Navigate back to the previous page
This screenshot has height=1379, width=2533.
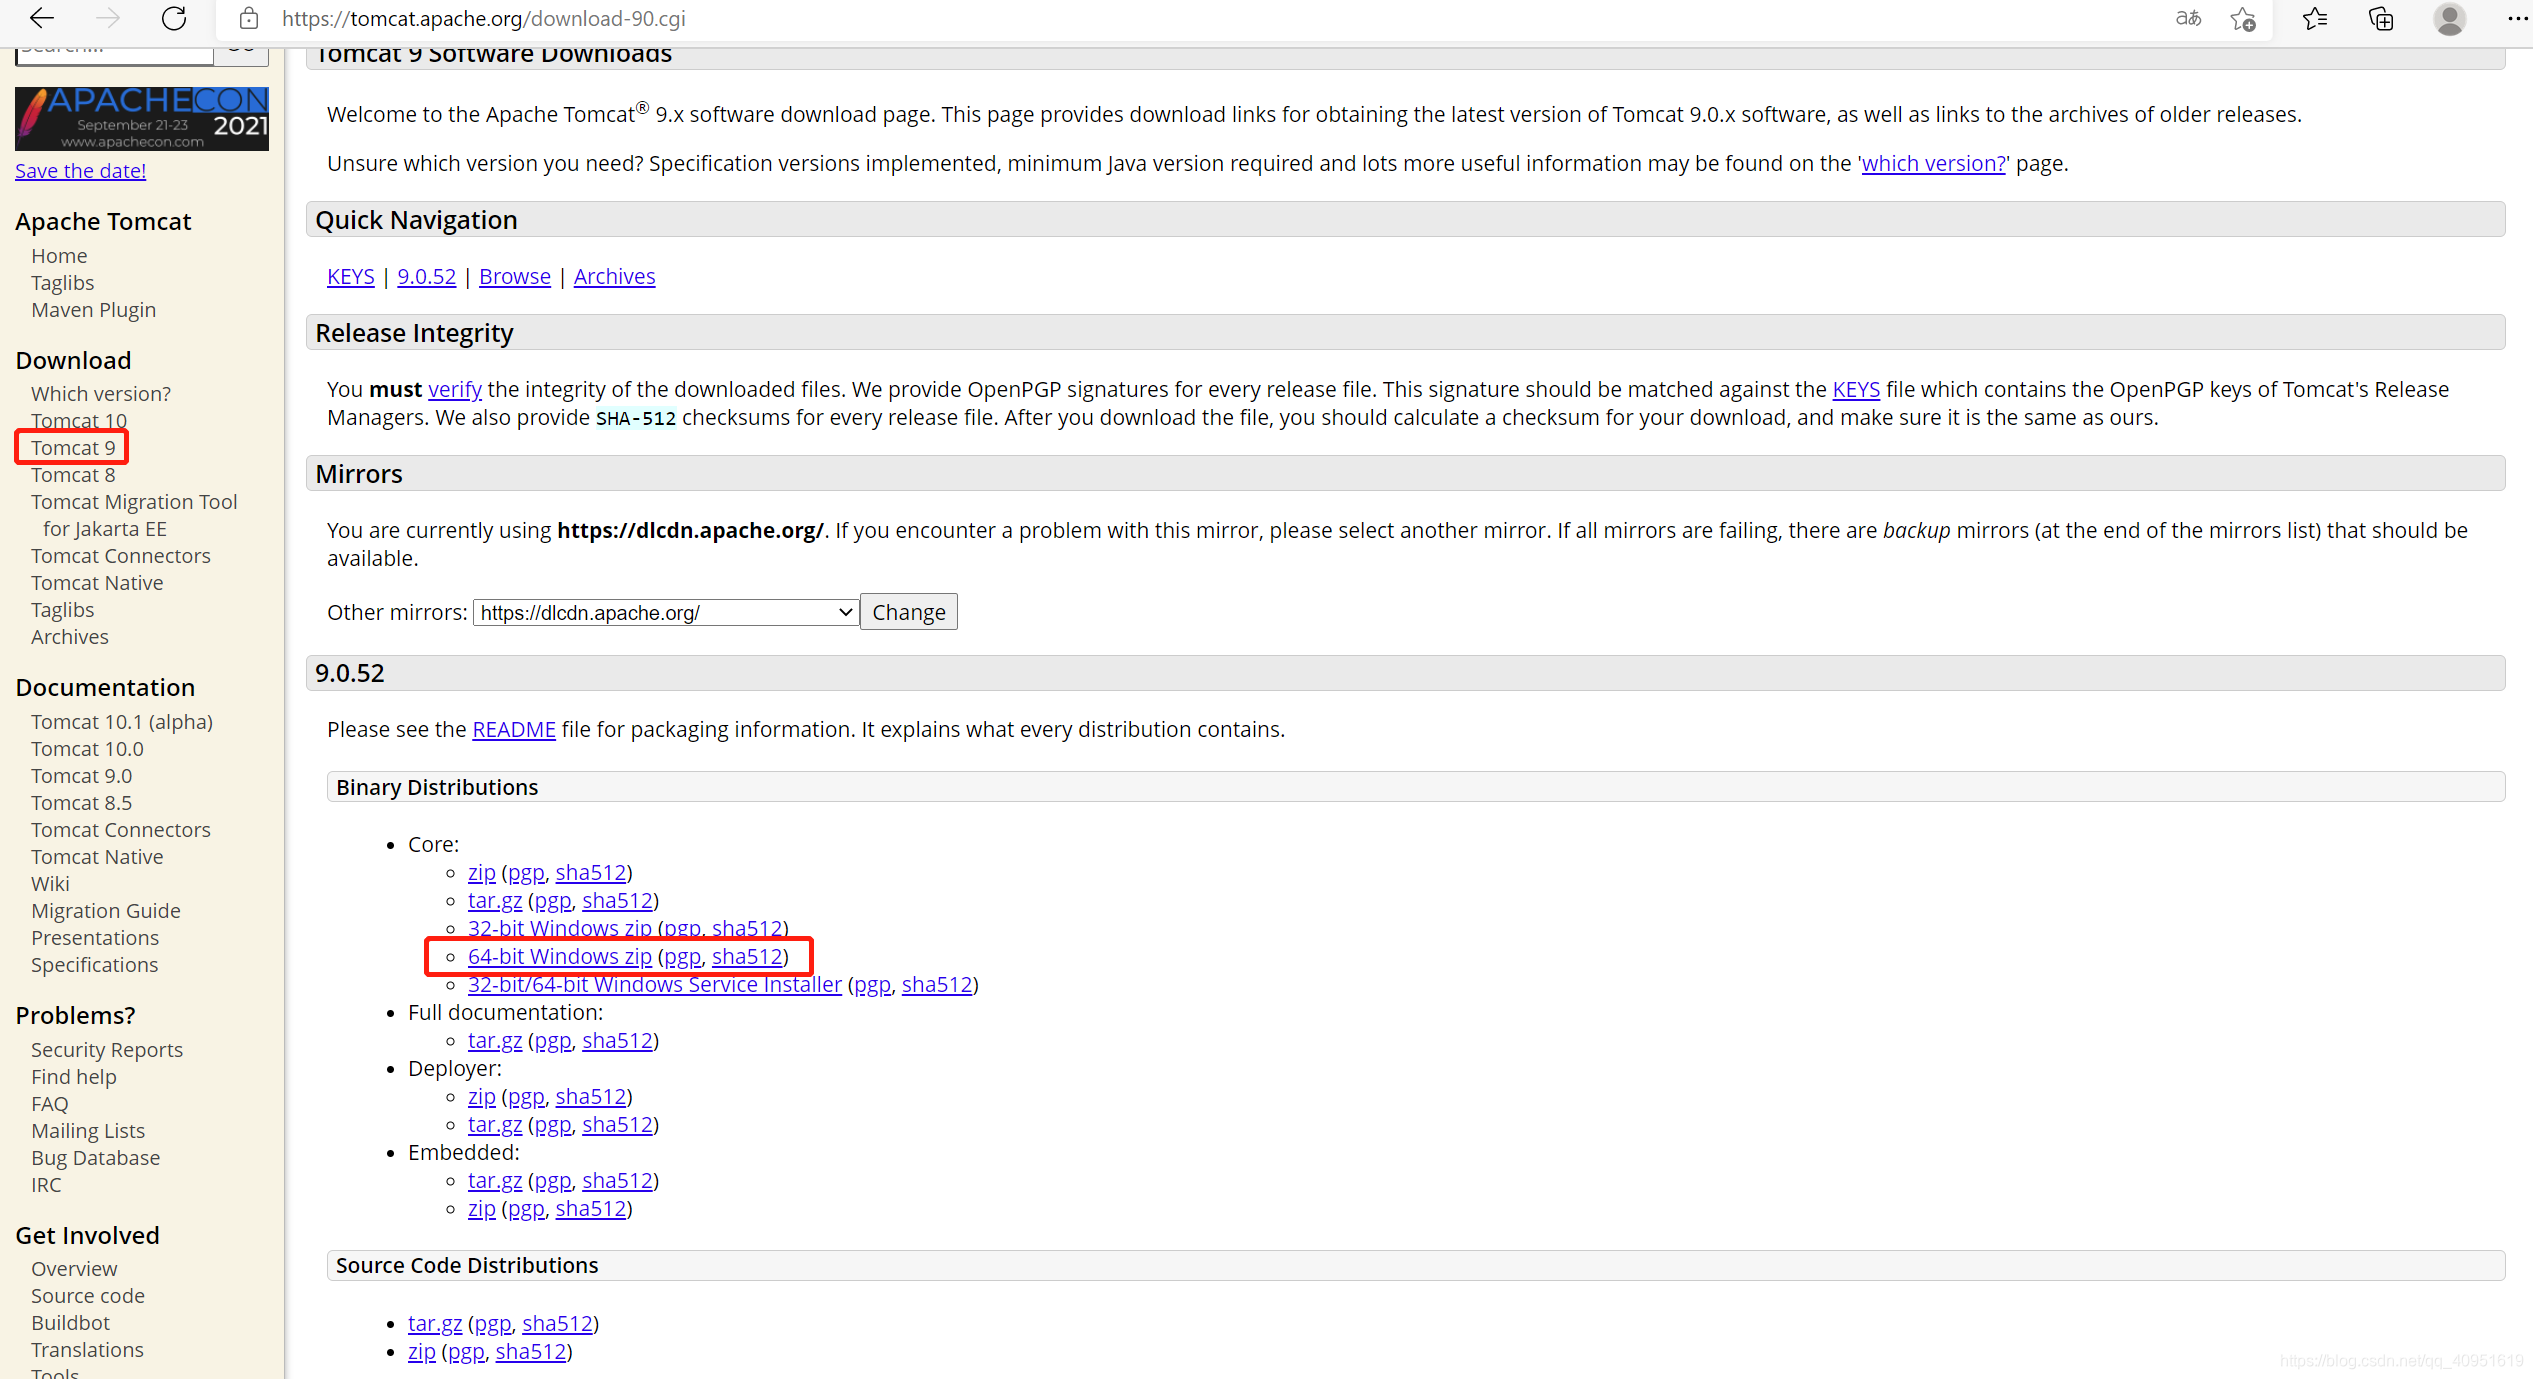[40, 18]
